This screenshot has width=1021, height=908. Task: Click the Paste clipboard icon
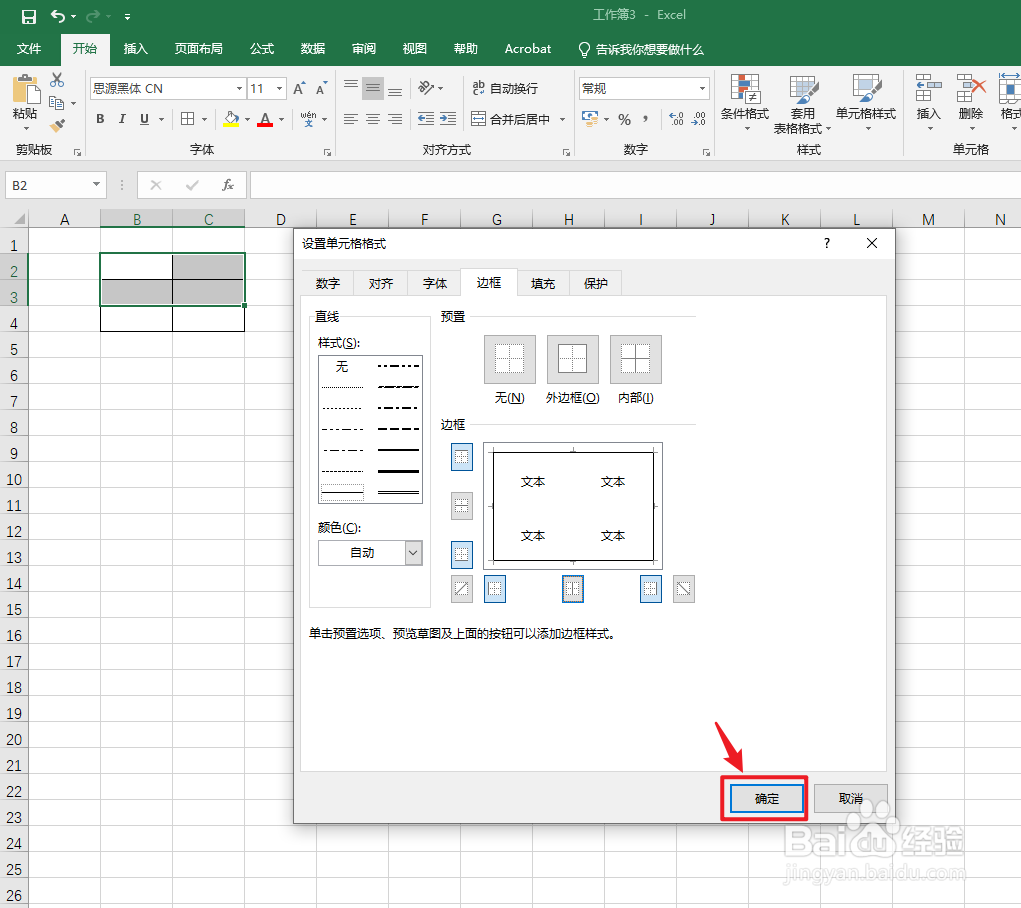[25, 89]
